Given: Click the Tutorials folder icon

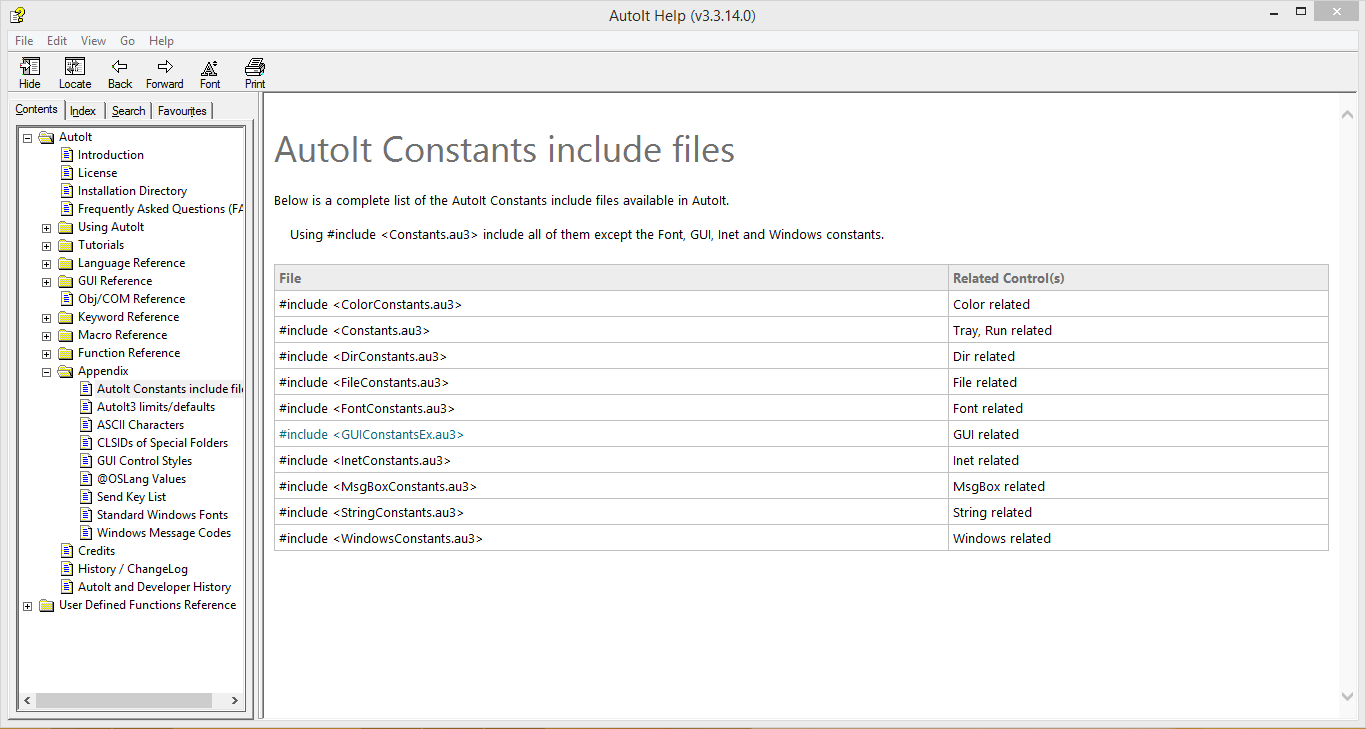Looking at the screenshot, I should coord(65,245).
